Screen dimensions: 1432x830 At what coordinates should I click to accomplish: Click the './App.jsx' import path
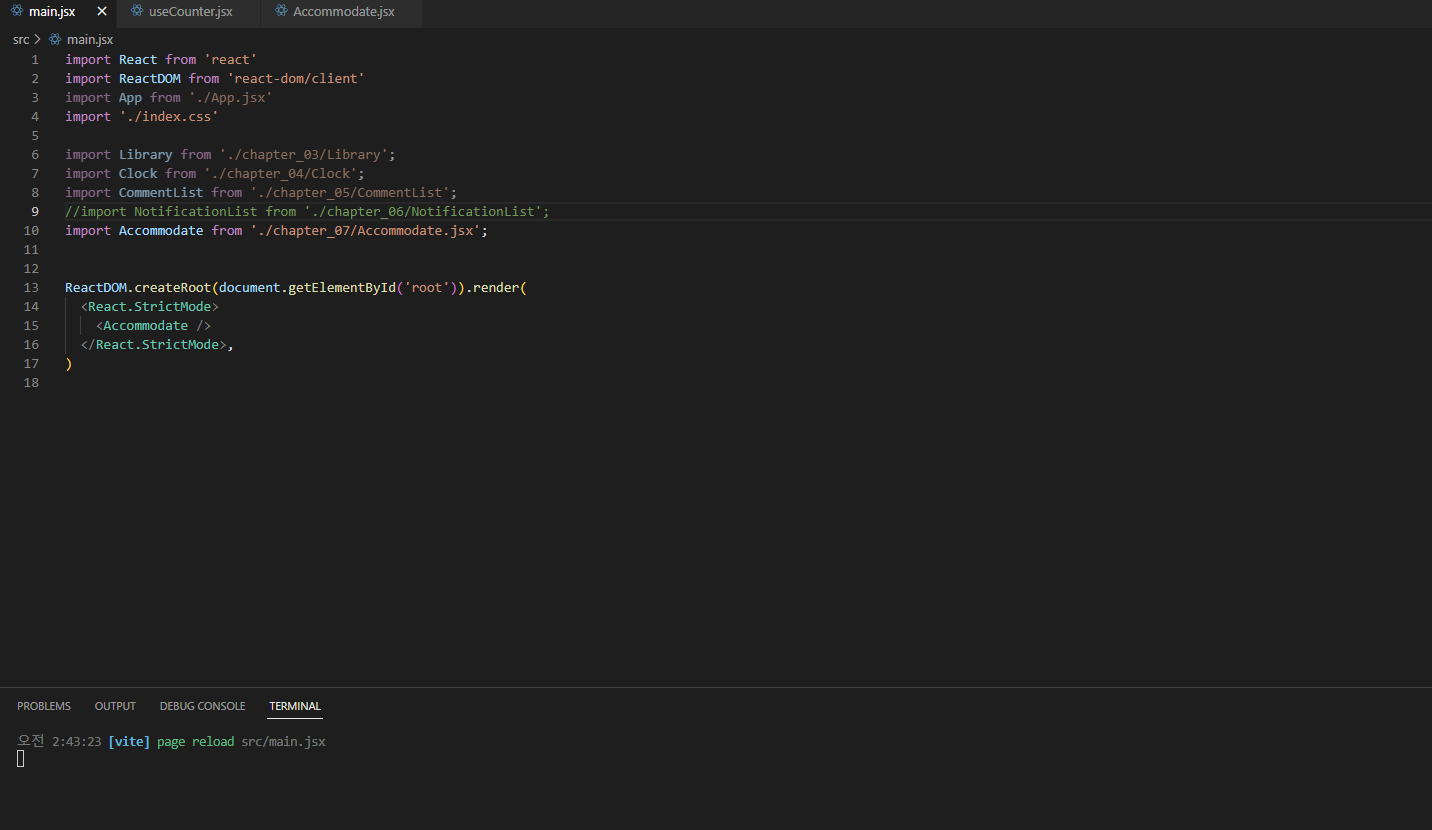click(x=231, y=97)
